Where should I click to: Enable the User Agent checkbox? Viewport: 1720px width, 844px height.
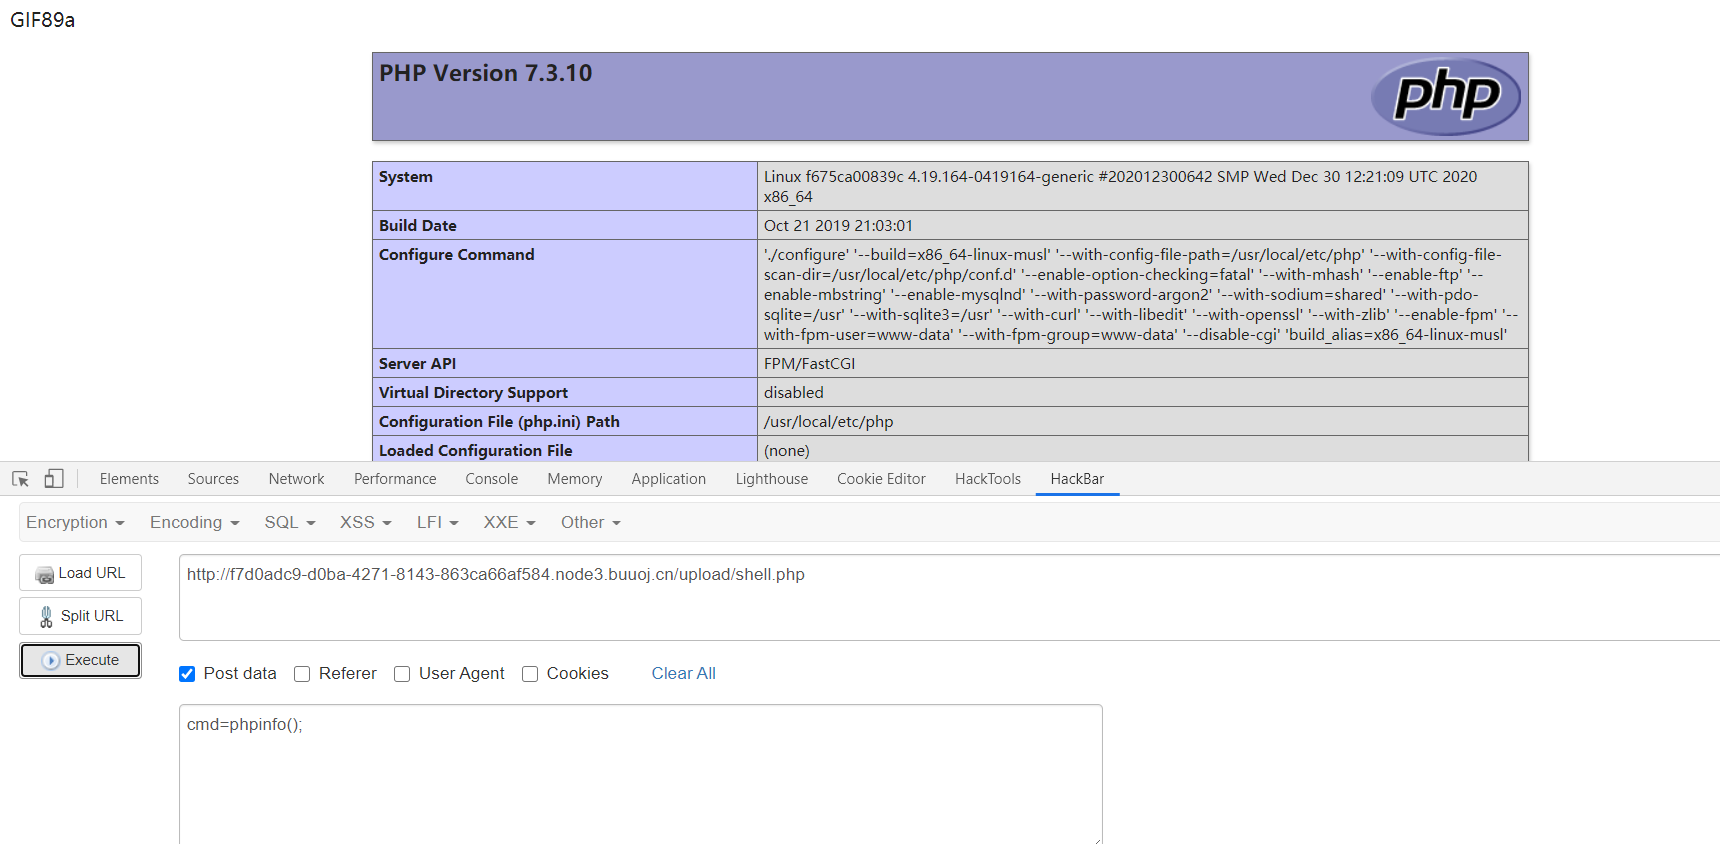(x=402, y=674)
